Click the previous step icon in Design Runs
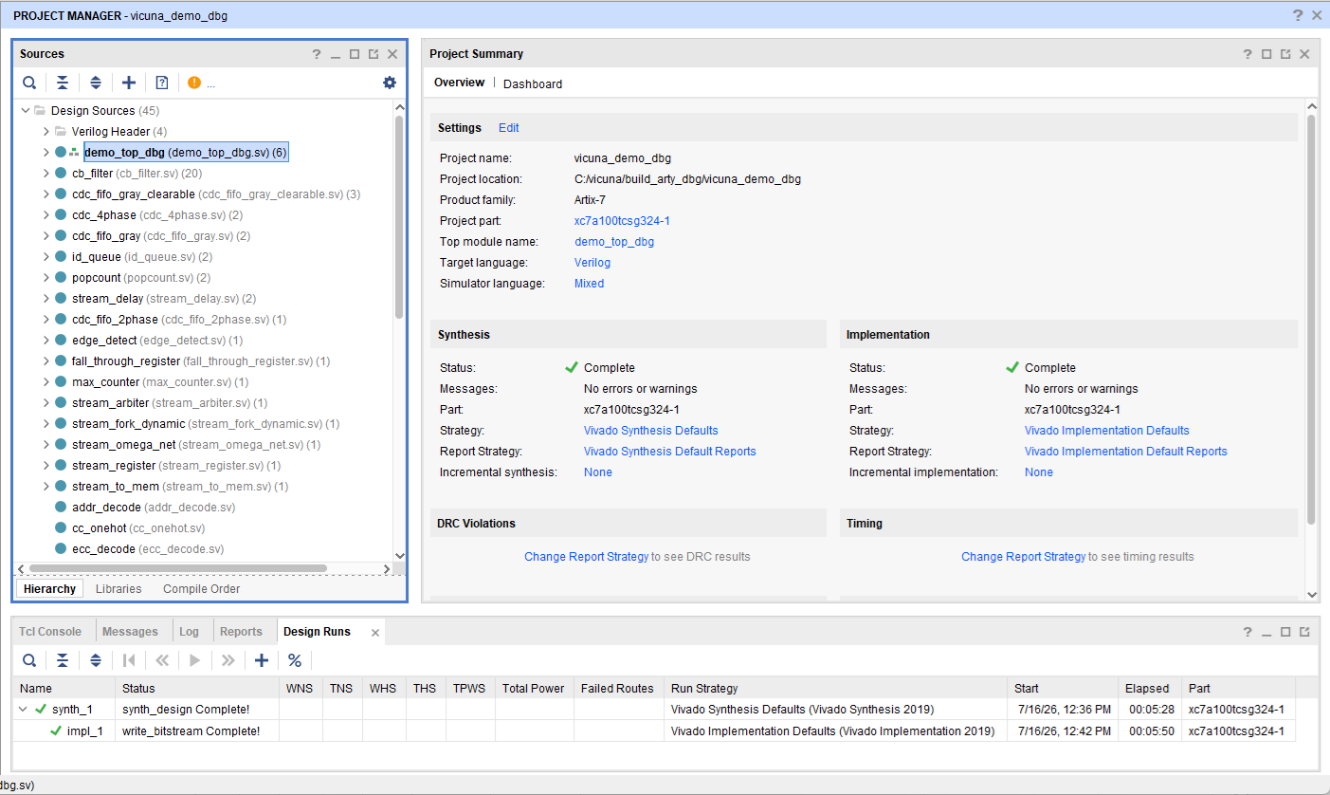The width and height of the screenshot is (1330, 795). point(162,660)
